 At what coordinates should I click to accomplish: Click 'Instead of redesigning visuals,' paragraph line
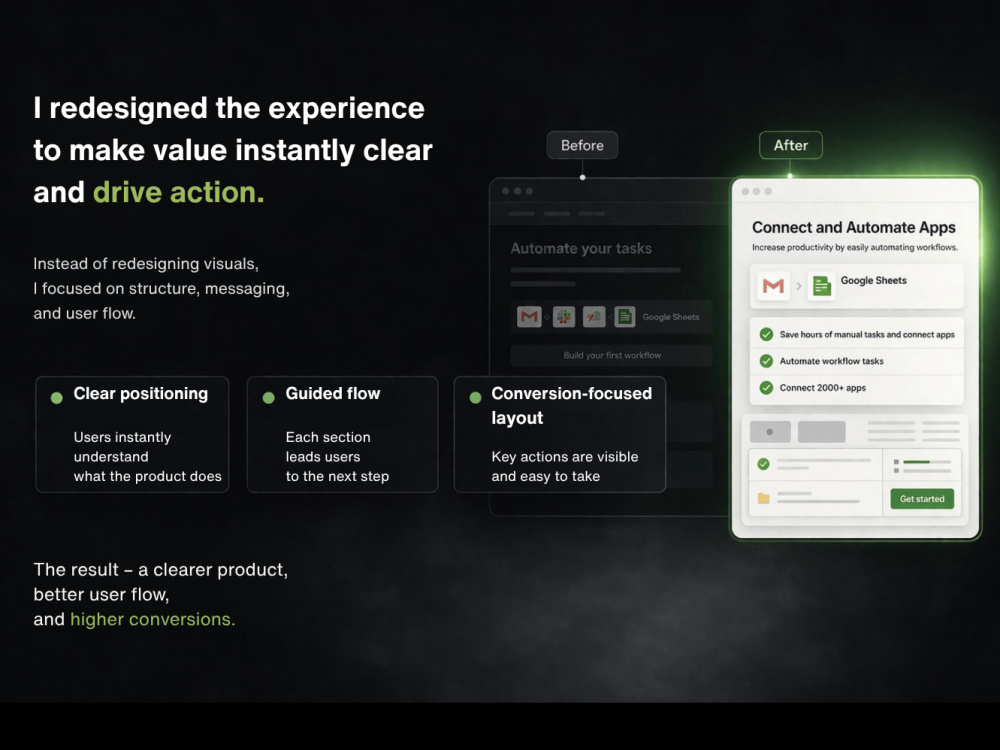(x=146, y=263)
